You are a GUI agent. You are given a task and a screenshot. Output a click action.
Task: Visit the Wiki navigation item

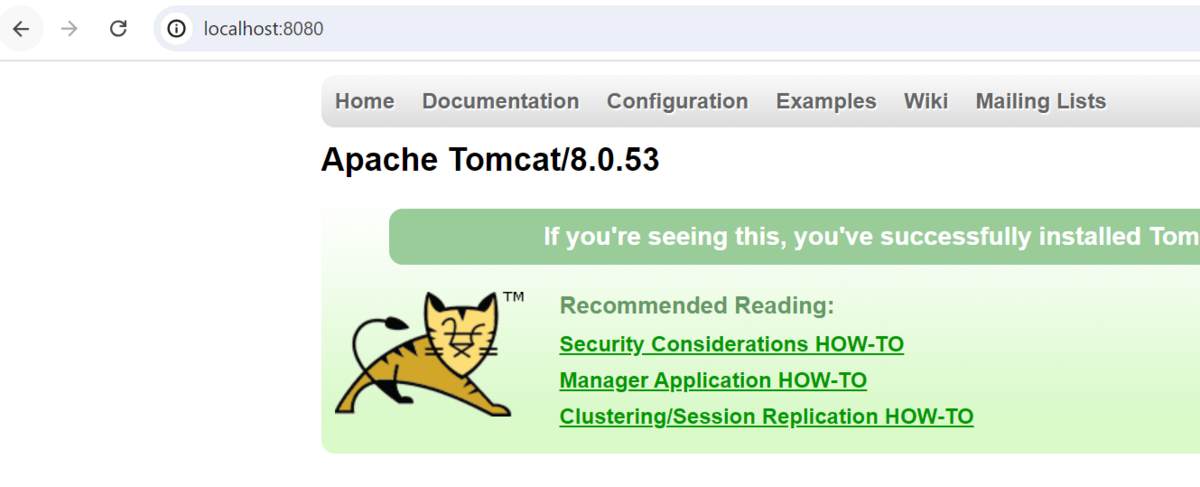(926, 101)
